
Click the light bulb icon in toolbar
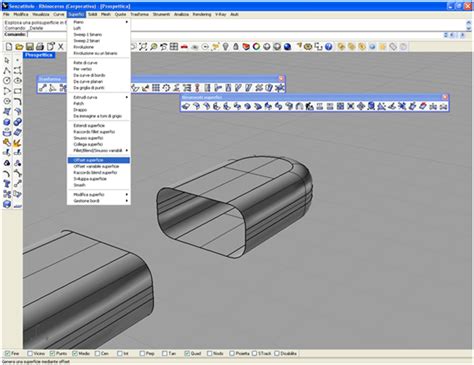pos(226,47)
